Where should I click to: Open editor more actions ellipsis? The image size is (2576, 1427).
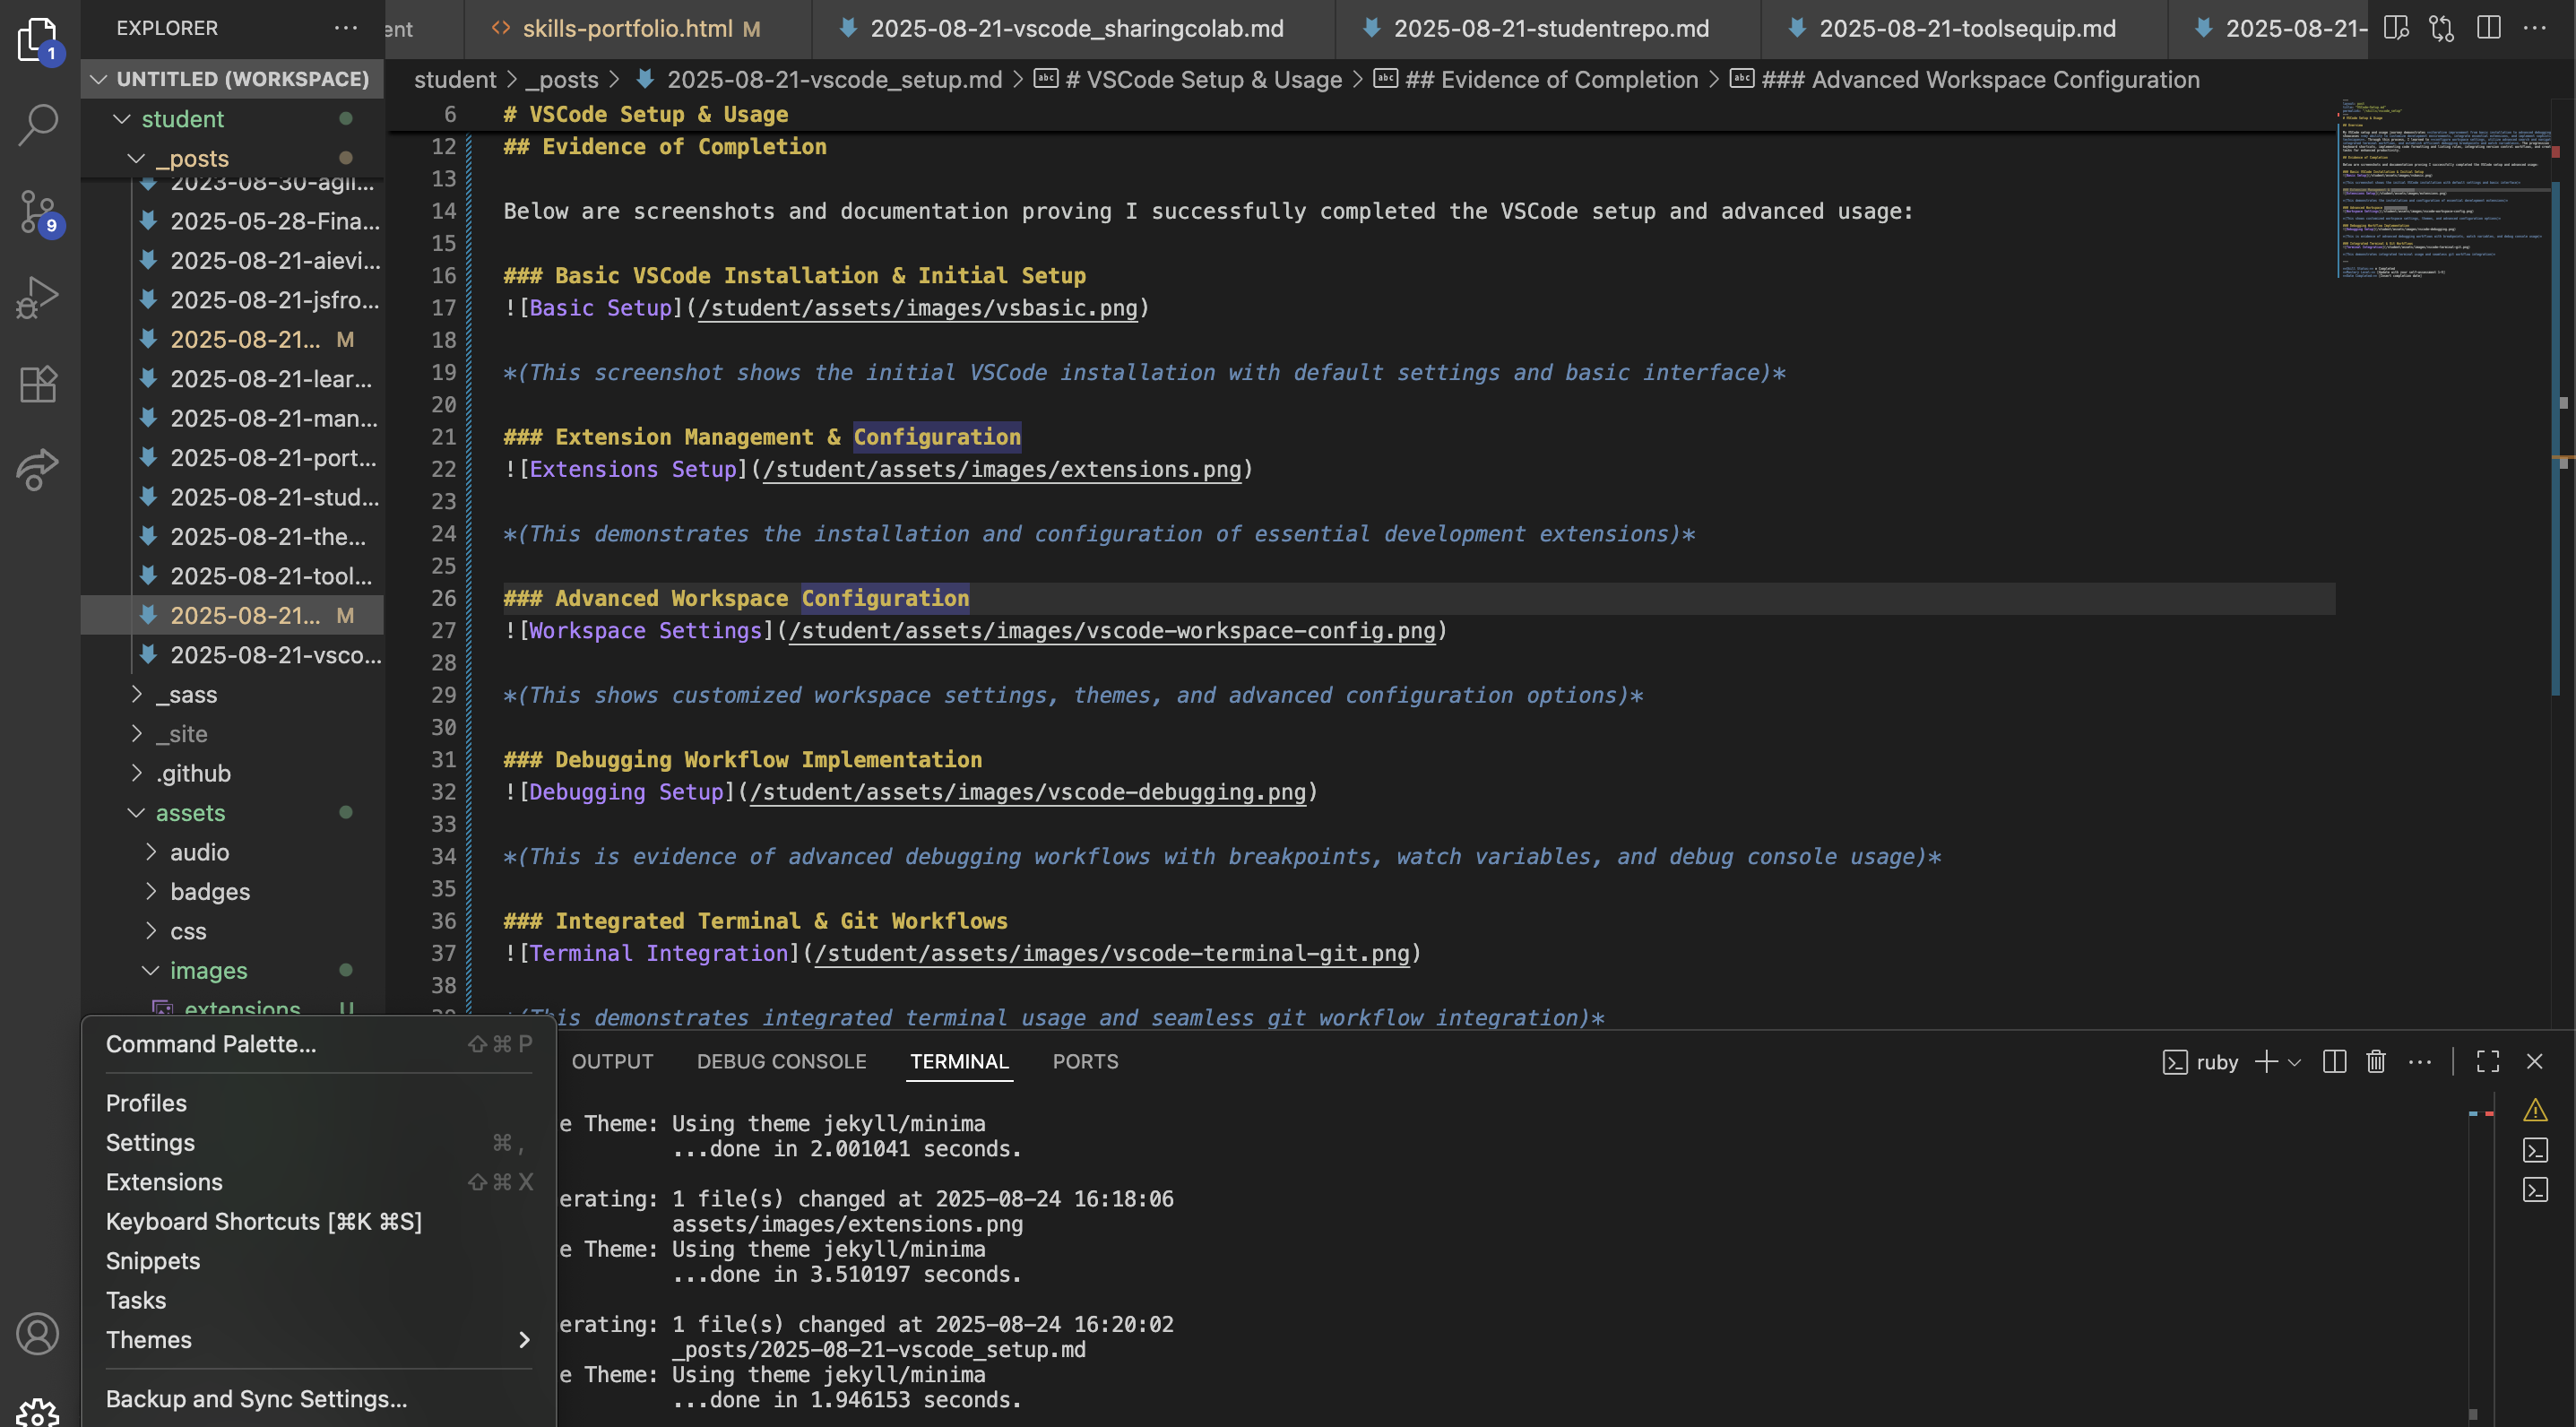coord(2535,28)
